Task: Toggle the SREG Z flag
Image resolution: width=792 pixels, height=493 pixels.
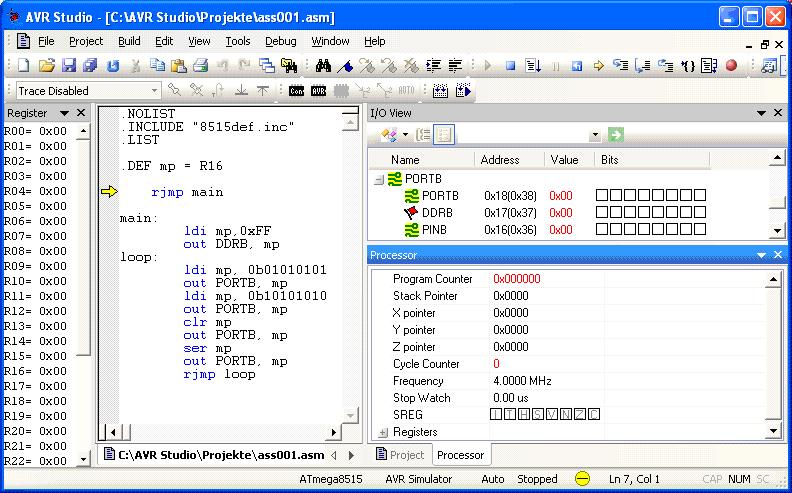Action: [x=580, y=415]
